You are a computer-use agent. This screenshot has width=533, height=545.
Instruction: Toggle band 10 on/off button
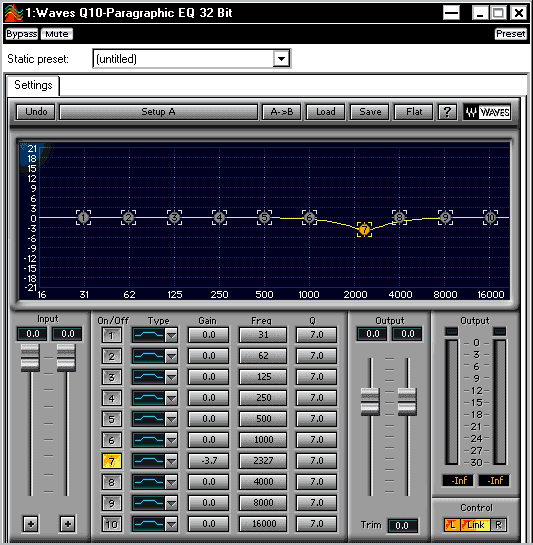pos(112,524)
